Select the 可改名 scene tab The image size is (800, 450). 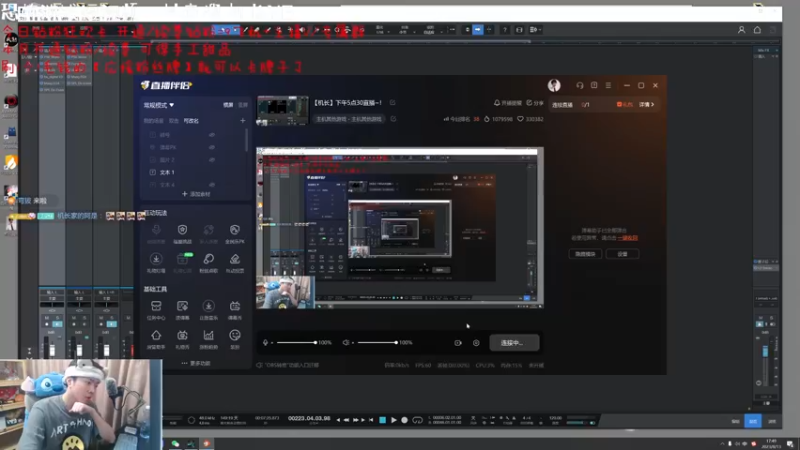pos(191,121)
